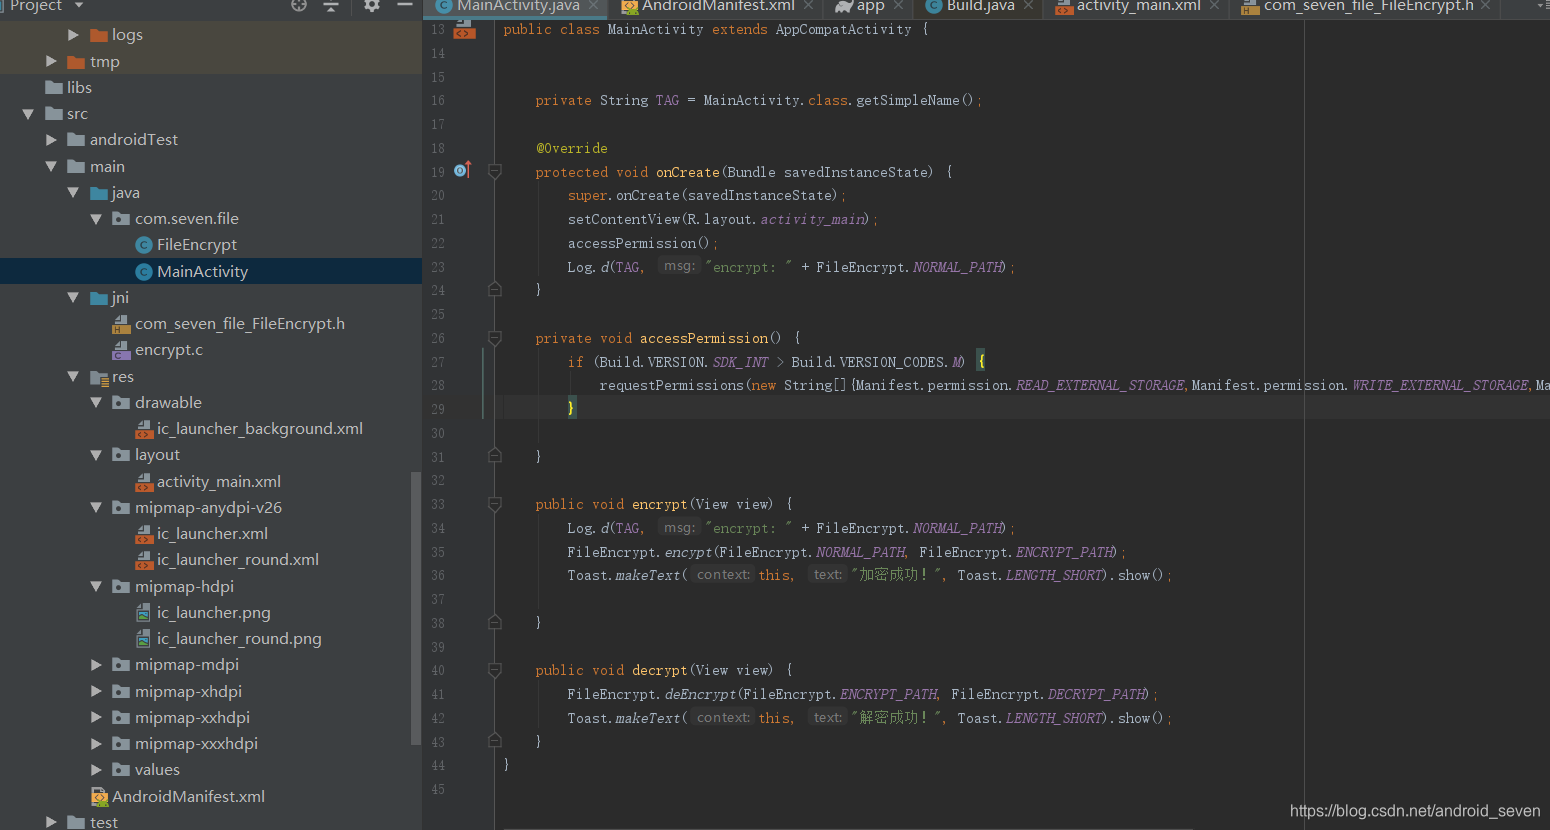Viewport: 1550px width, 830px height.
Task: Close the app tab
Action: [x=898, y=6]
